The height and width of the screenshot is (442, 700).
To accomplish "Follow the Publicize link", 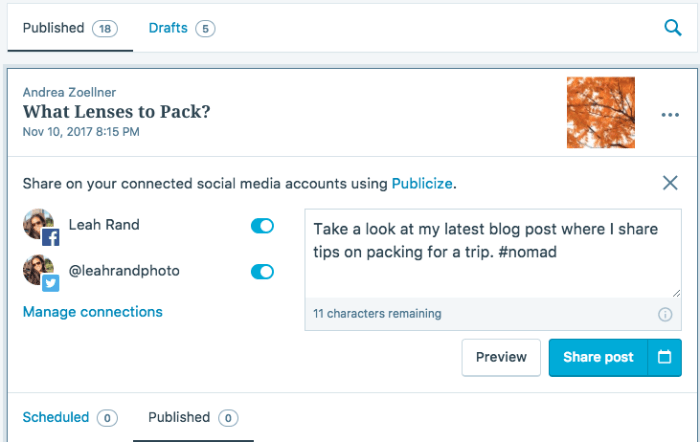I will (422, 184).
